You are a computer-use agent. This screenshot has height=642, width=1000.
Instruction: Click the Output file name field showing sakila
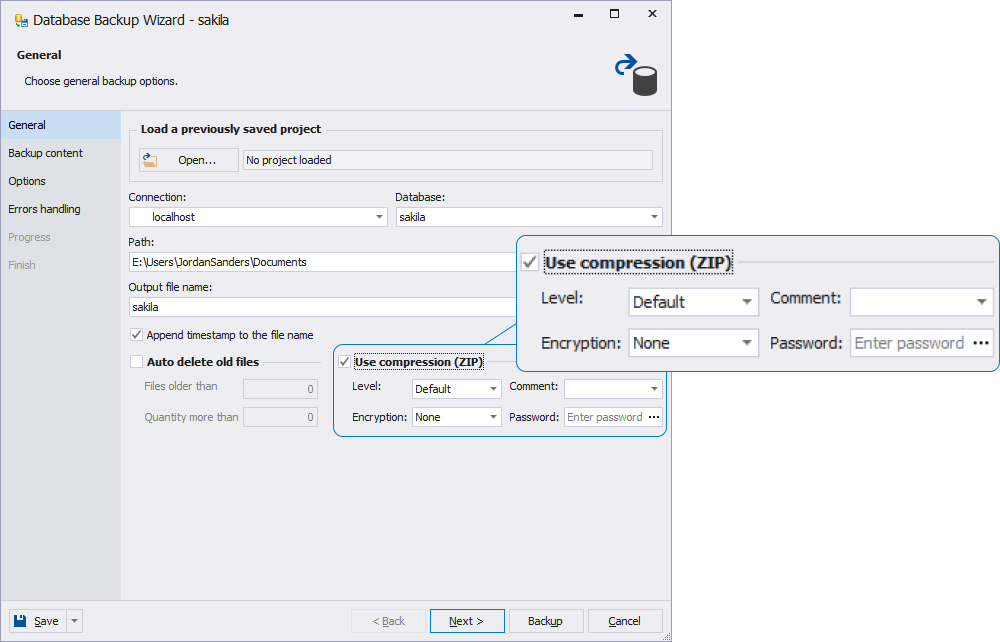(x=300, y=306)
